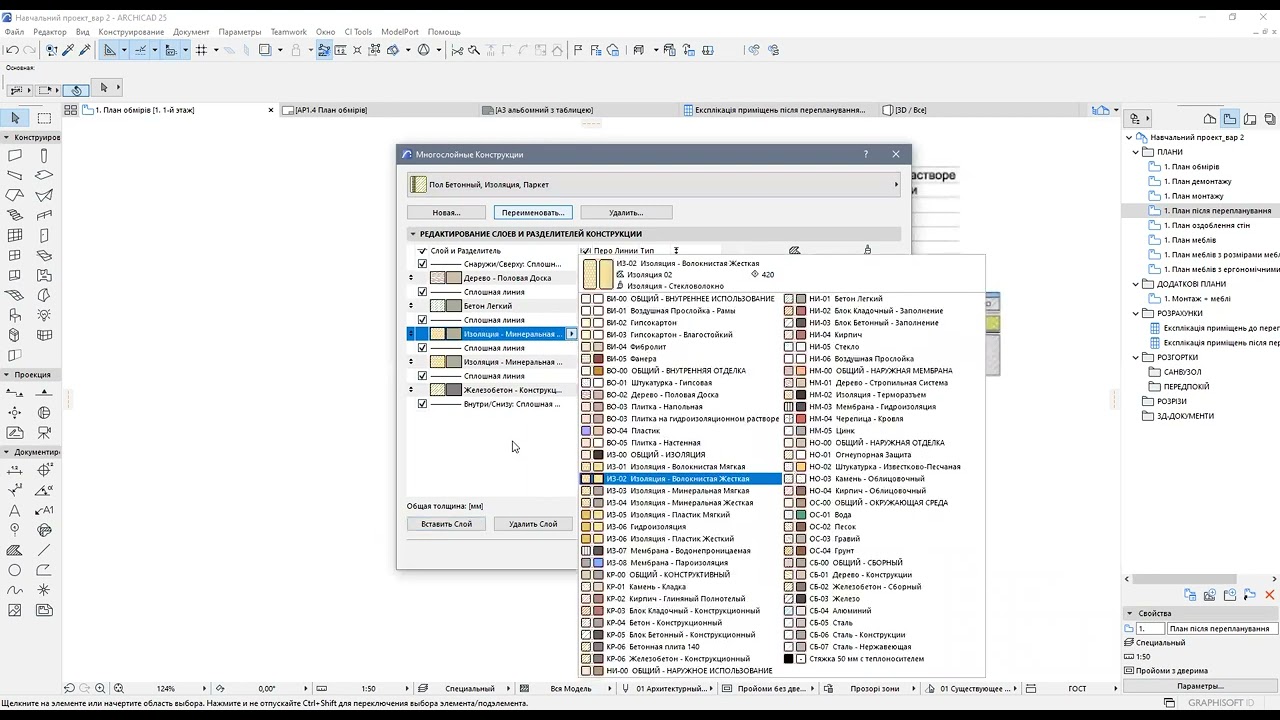Click the Переименовать... button

point(533,212)
